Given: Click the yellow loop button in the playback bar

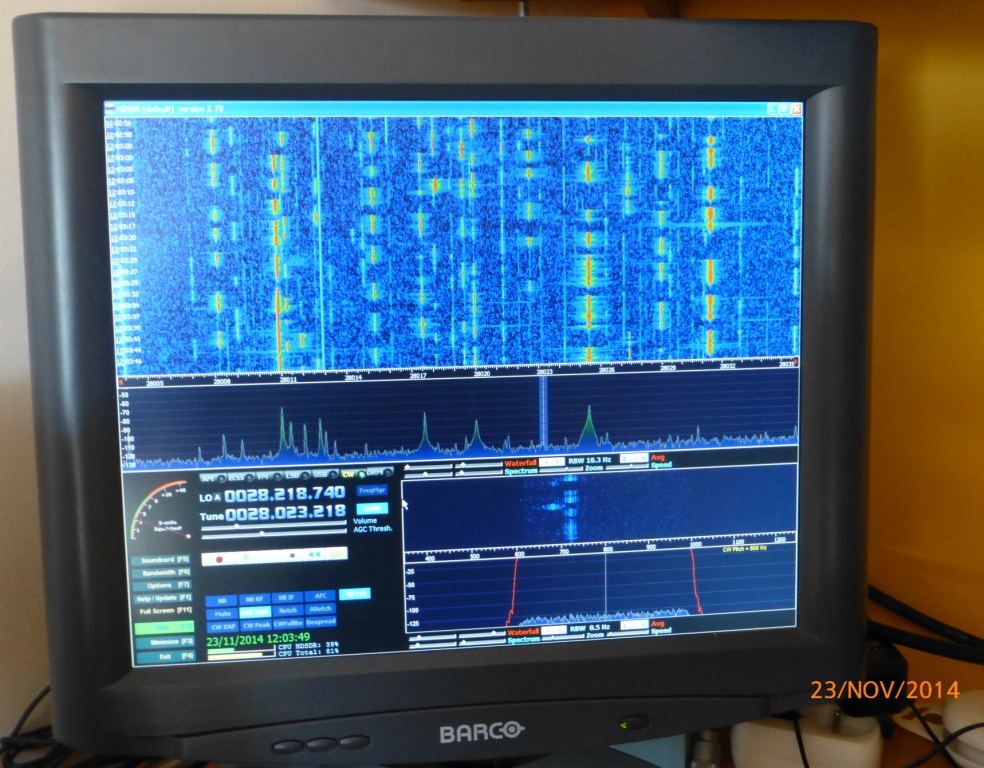Looking at the screenshot, I should 337,554.
